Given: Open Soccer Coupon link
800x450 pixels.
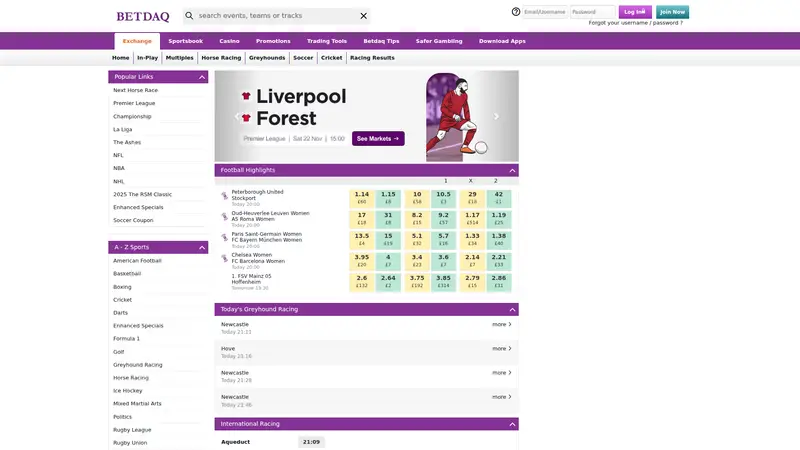Looking at the screenshot, I should click(133, 220).
